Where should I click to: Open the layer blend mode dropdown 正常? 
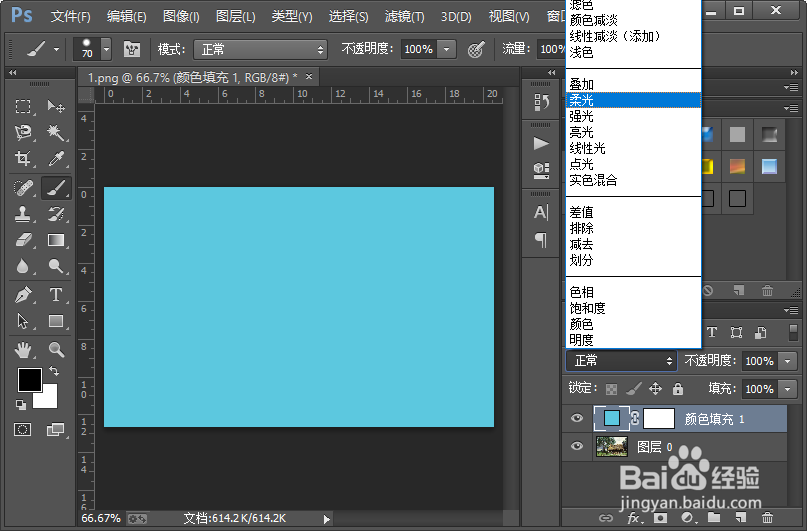[x=621, y=361]
